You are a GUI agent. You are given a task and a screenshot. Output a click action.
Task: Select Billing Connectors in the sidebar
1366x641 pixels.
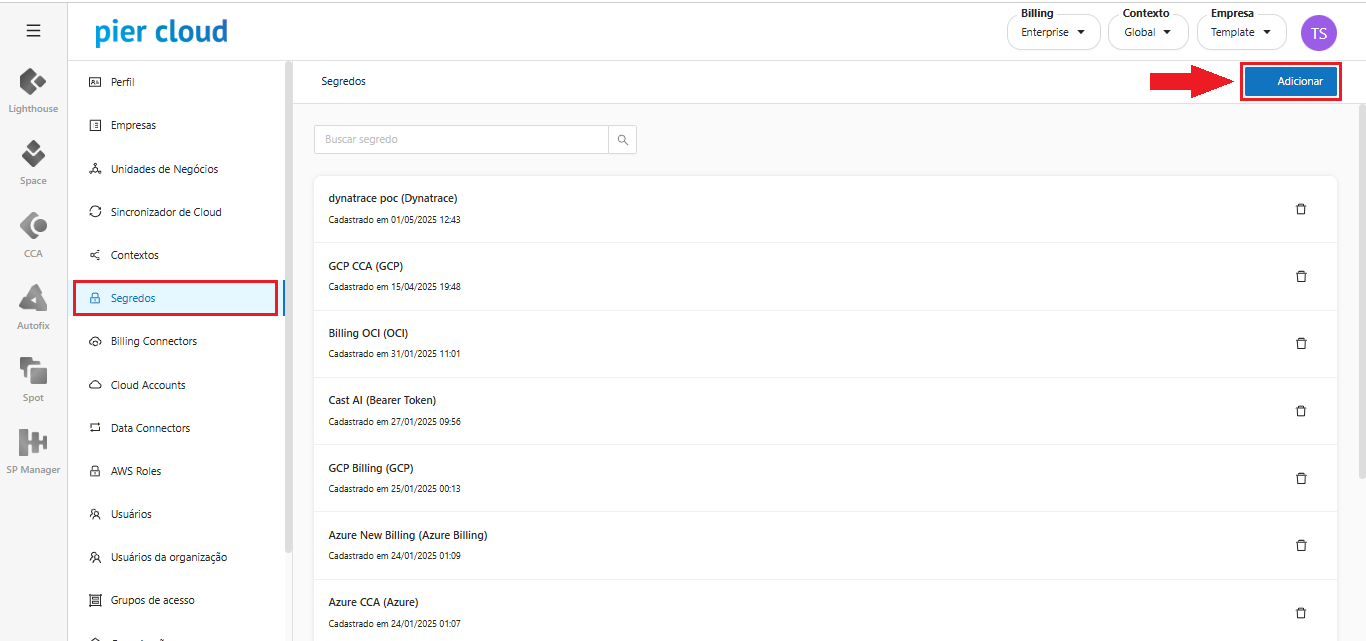[x=154, y=342]
